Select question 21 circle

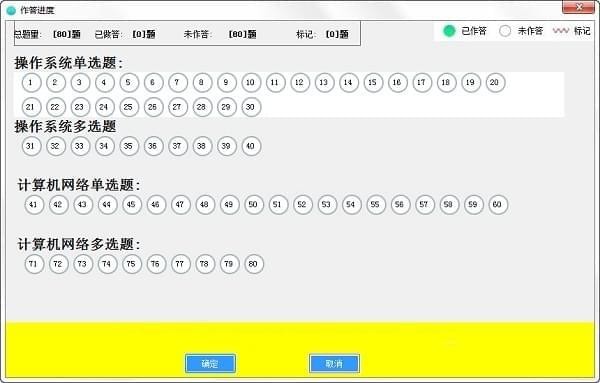pyautogui.click(x=31, y=107)
